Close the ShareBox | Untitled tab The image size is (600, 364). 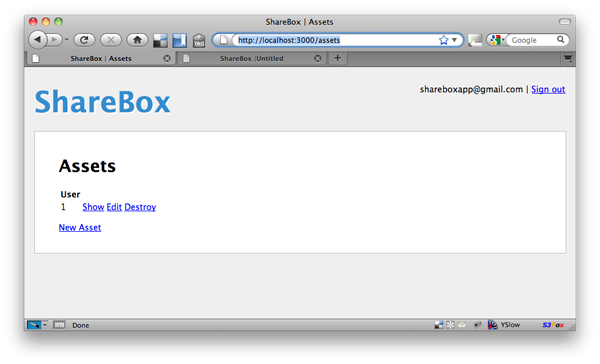[318, 59]
